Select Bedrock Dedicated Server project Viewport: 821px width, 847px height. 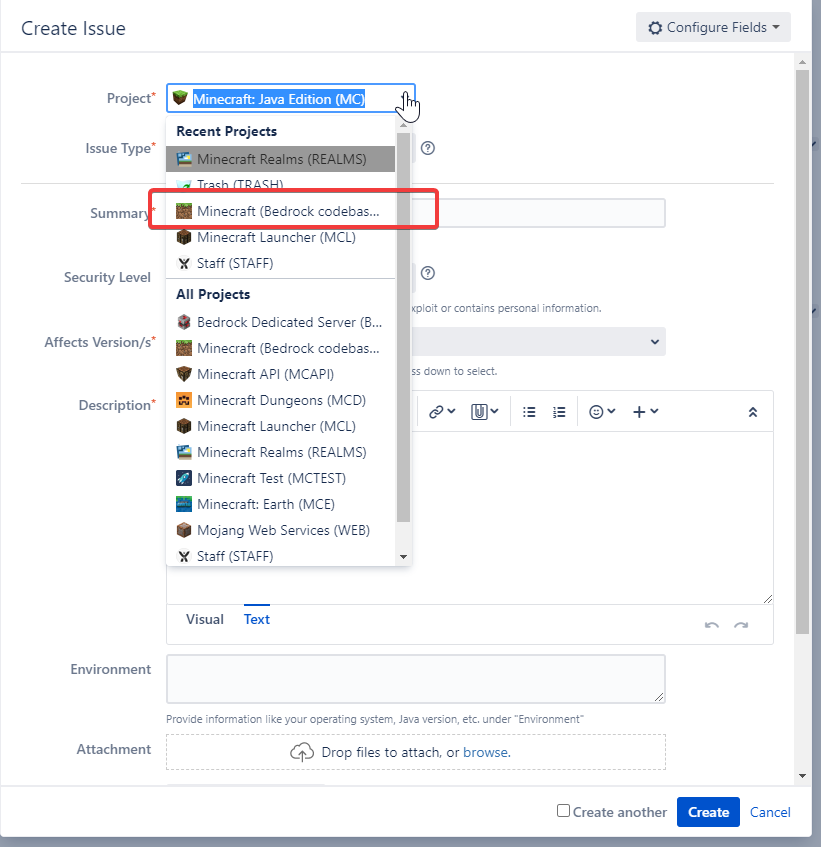(280, 322)
